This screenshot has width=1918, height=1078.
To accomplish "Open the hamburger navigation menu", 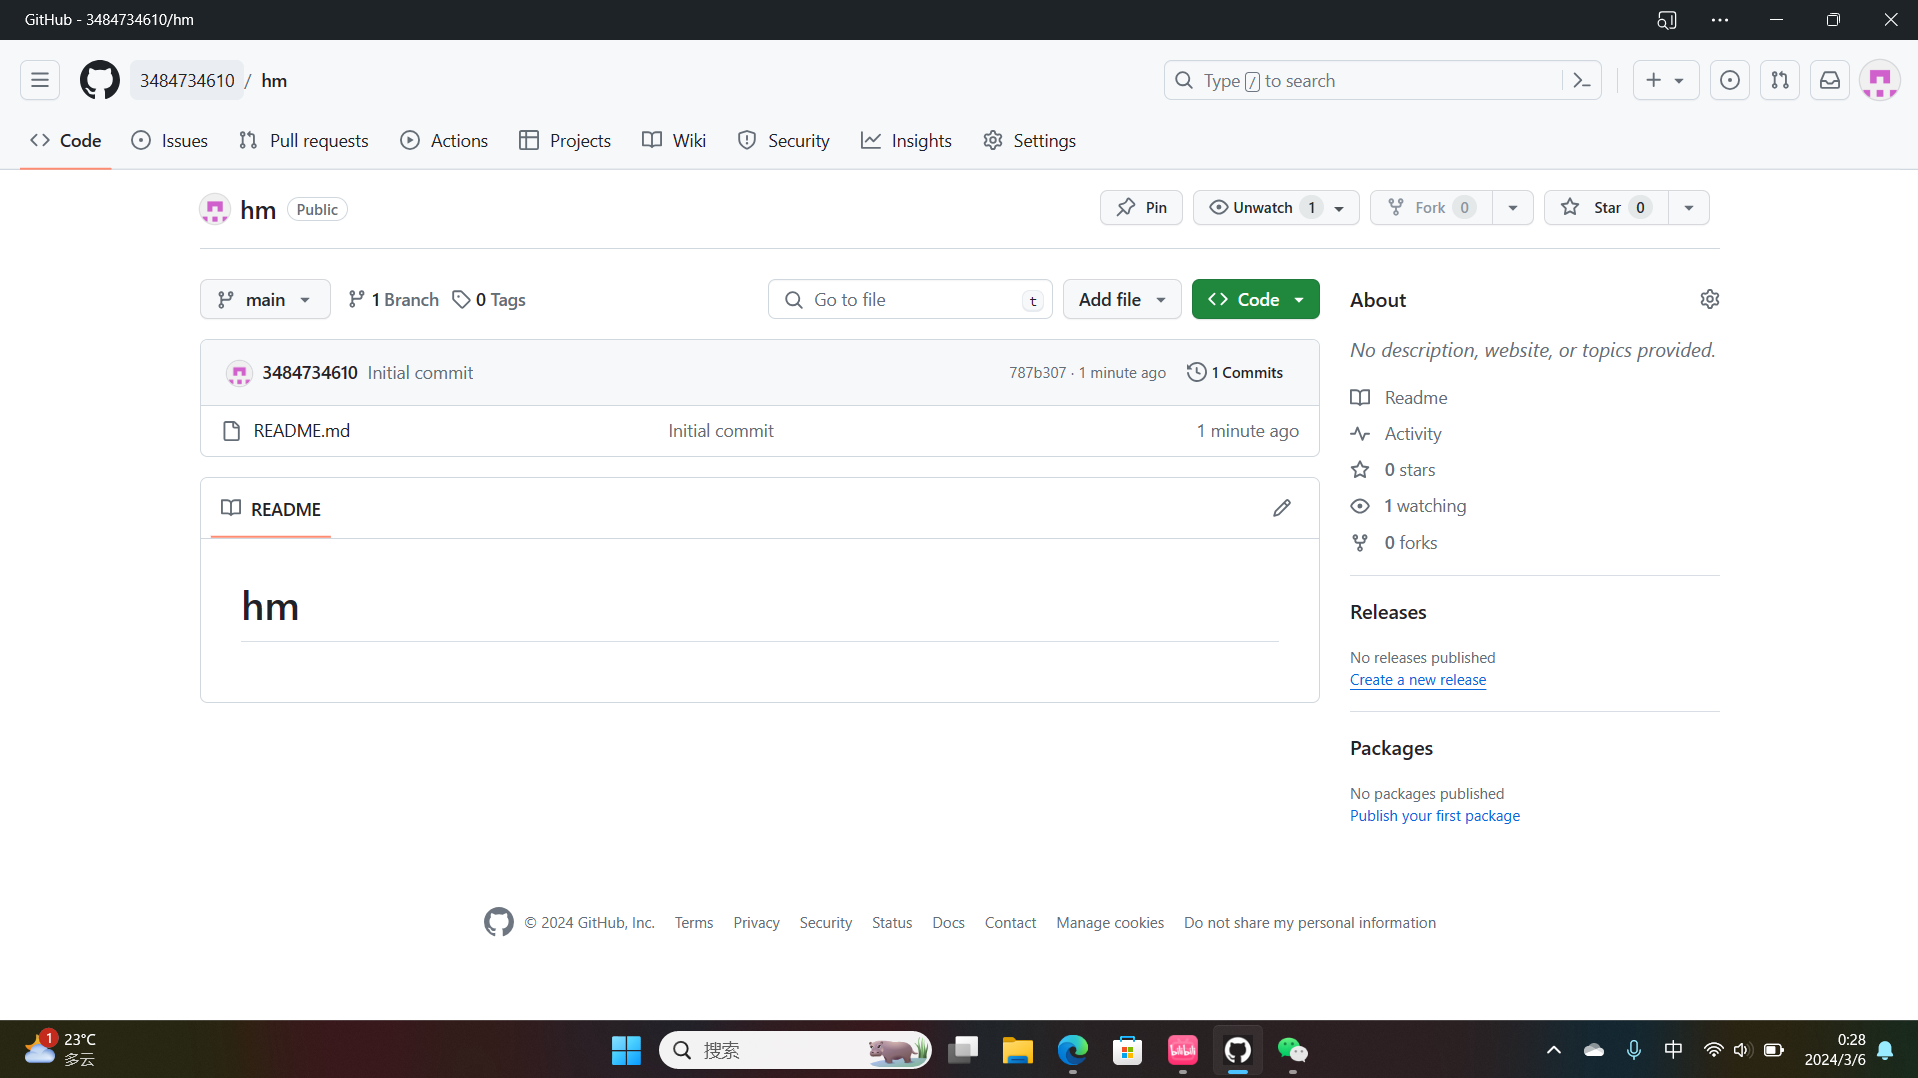I will click(x=40, y=80).
